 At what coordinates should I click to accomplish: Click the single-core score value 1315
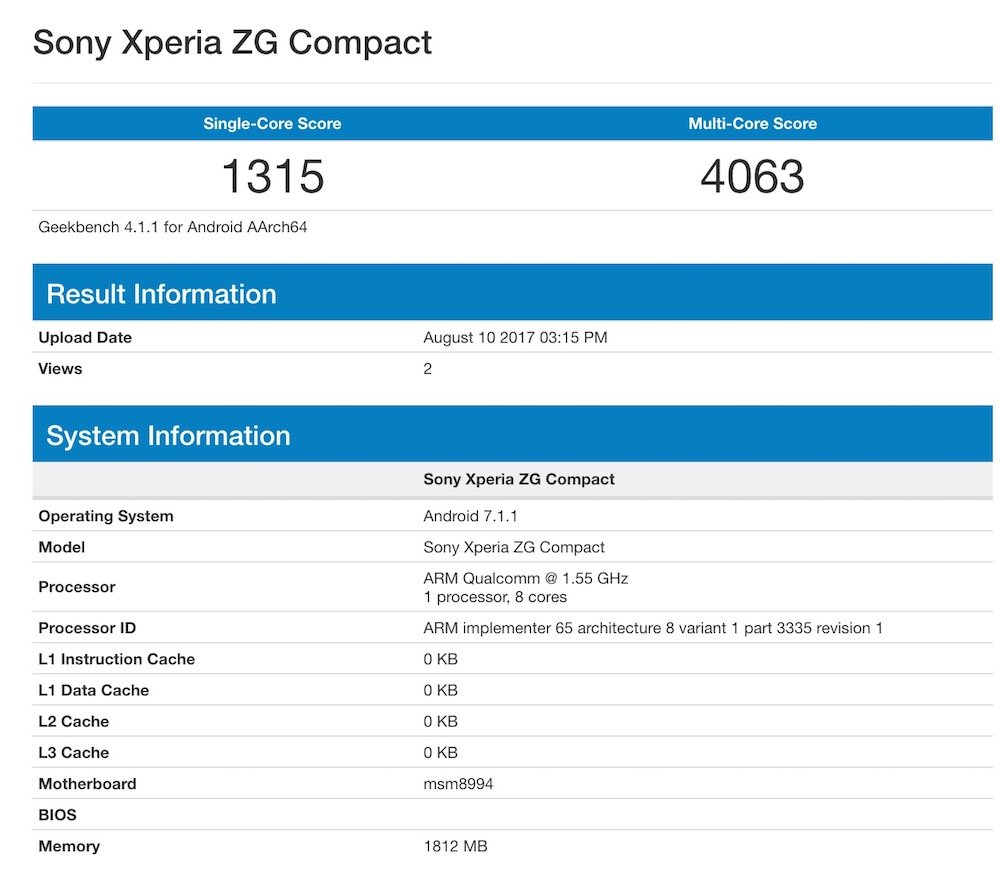coord(272,176)
